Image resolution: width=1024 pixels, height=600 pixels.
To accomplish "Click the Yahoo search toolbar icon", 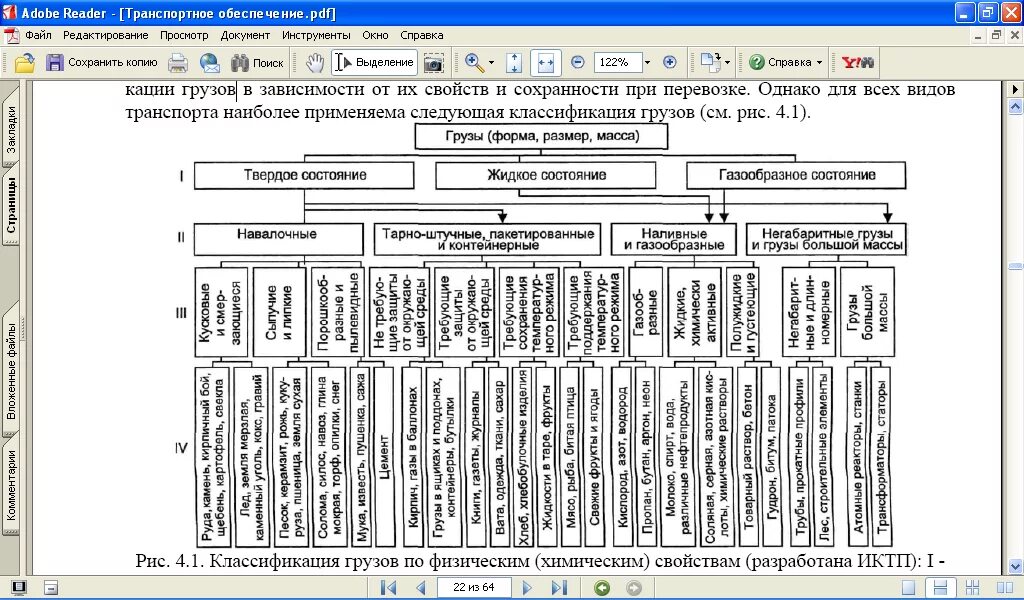I will 857,63.
